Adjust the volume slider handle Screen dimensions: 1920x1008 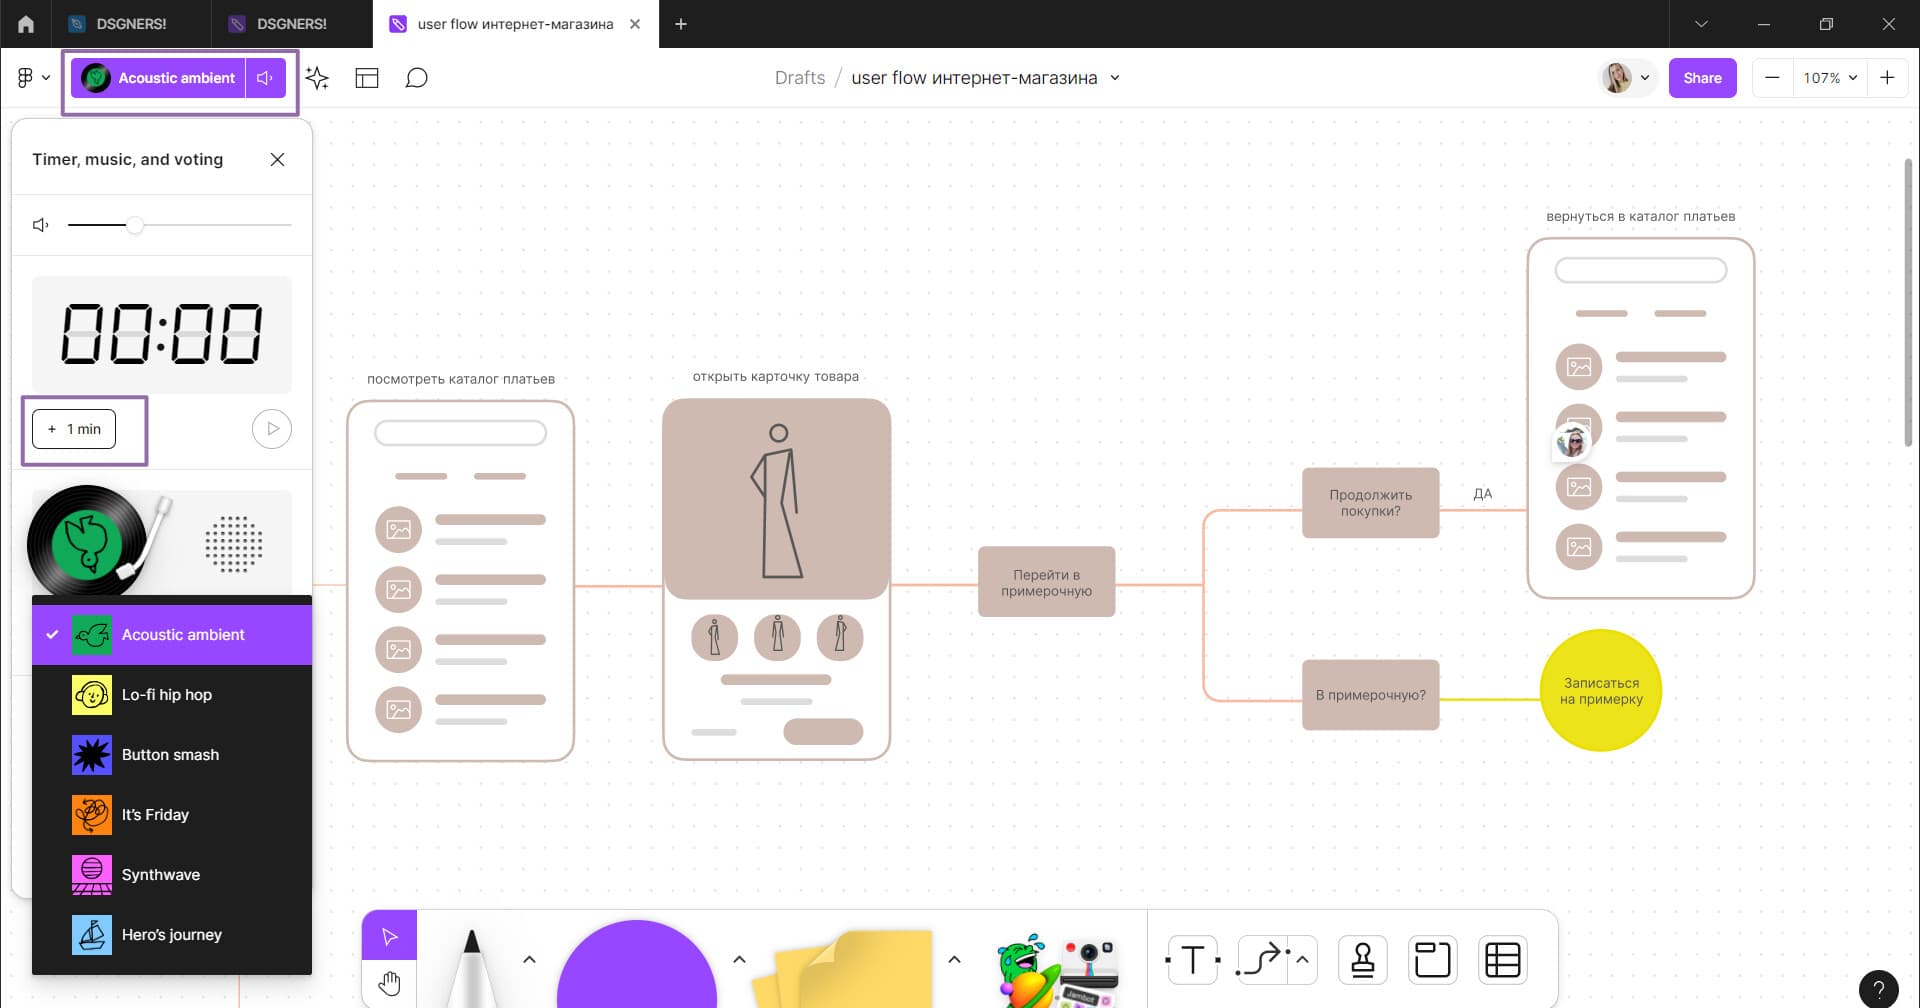(135, 225)
